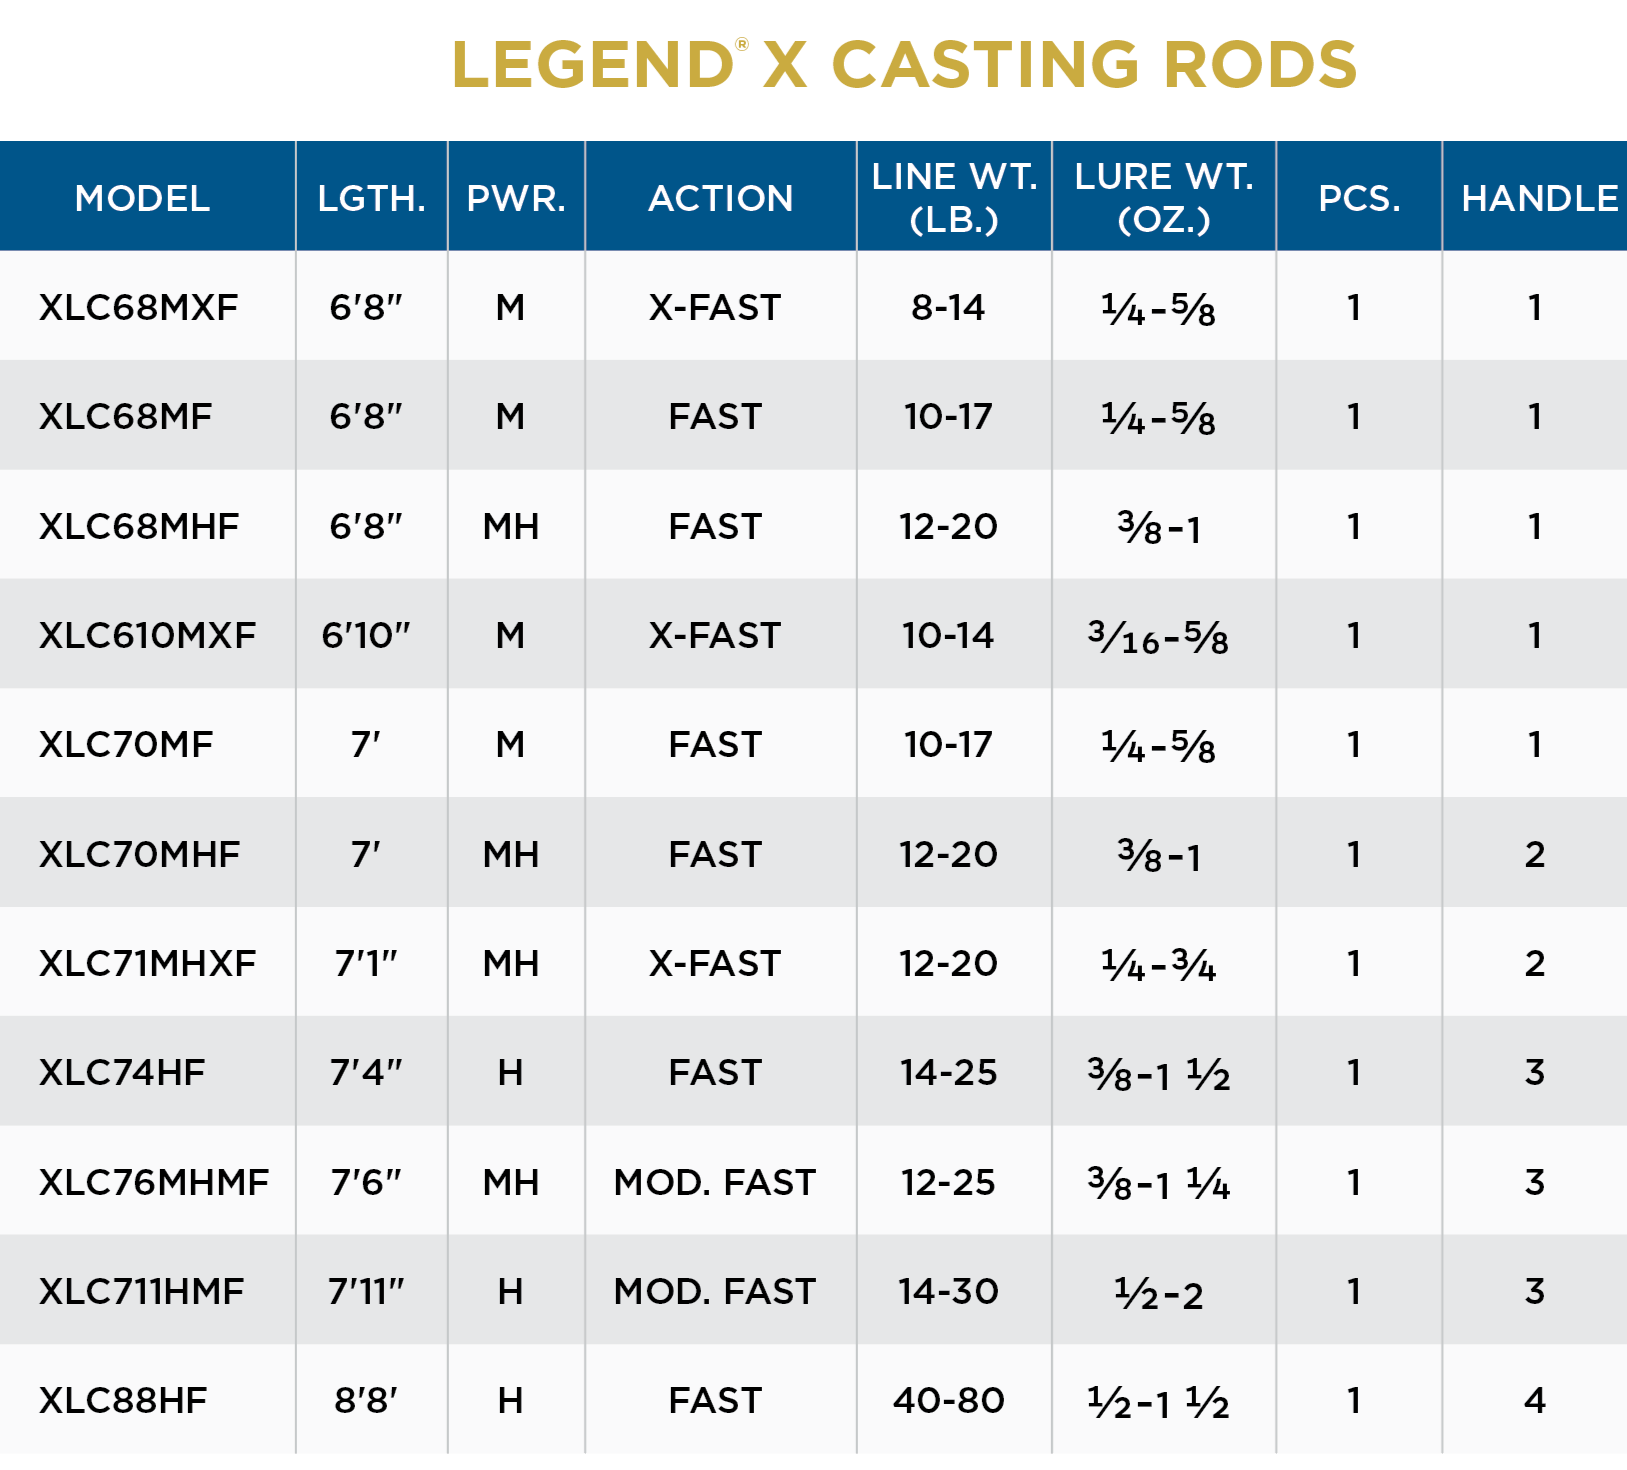Click the Legend X Casting Rods title
Viewport: 1627px width, 1470px height.
pyautogui.click(x=904, y=65)
